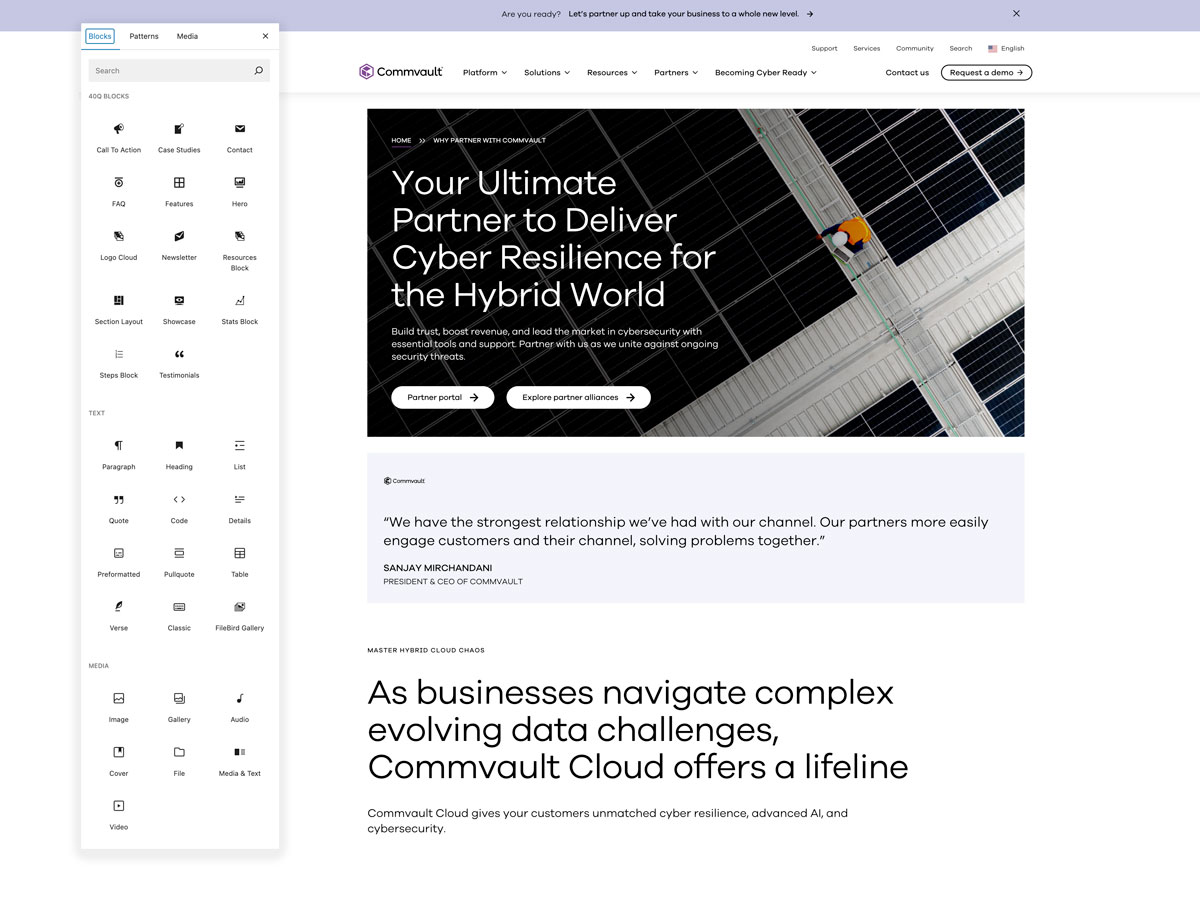Add a Table block

pos(240,561)
